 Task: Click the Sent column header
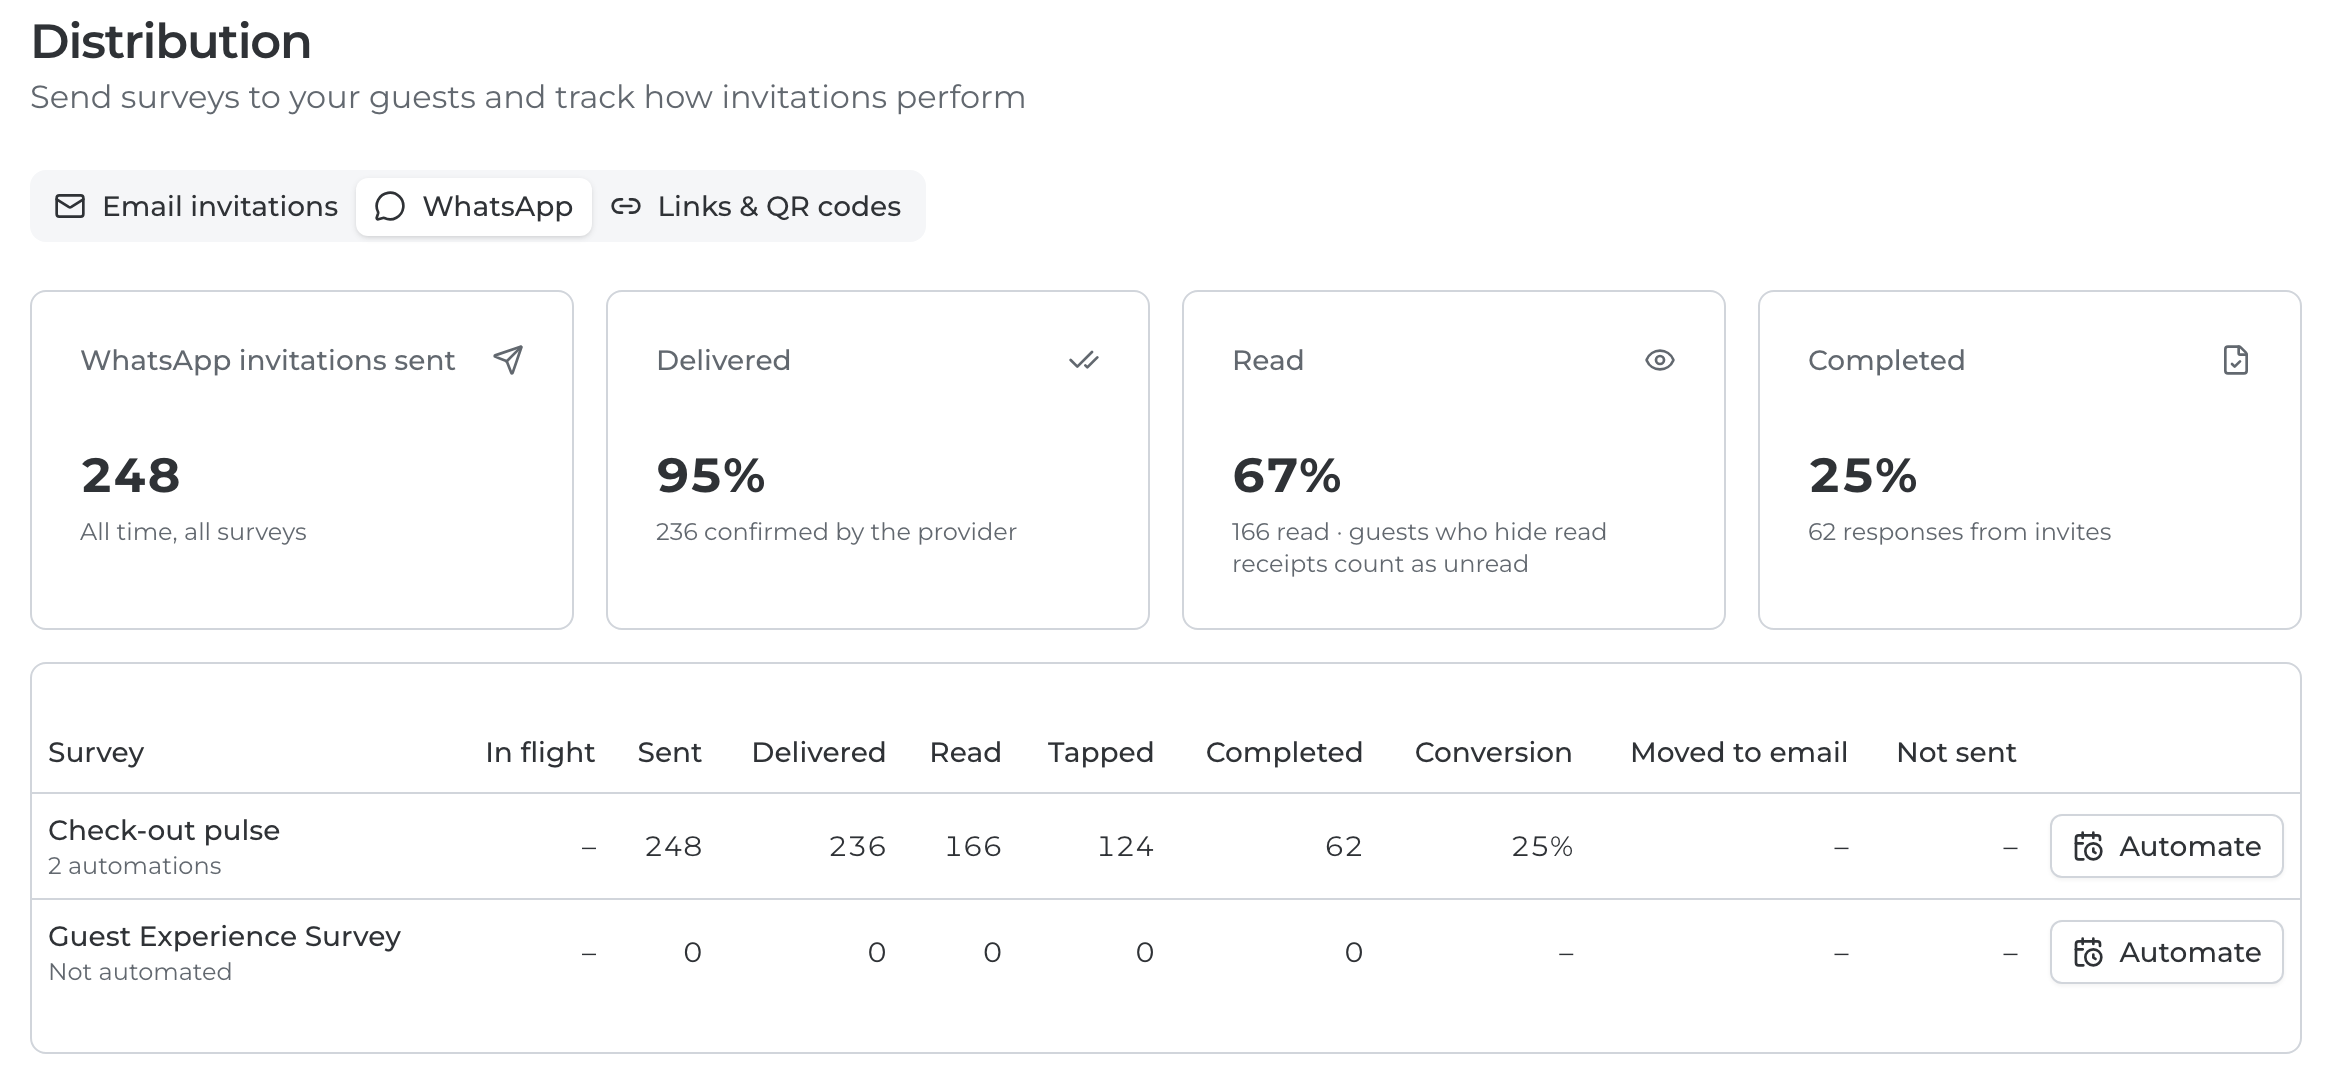click(669, 752)
